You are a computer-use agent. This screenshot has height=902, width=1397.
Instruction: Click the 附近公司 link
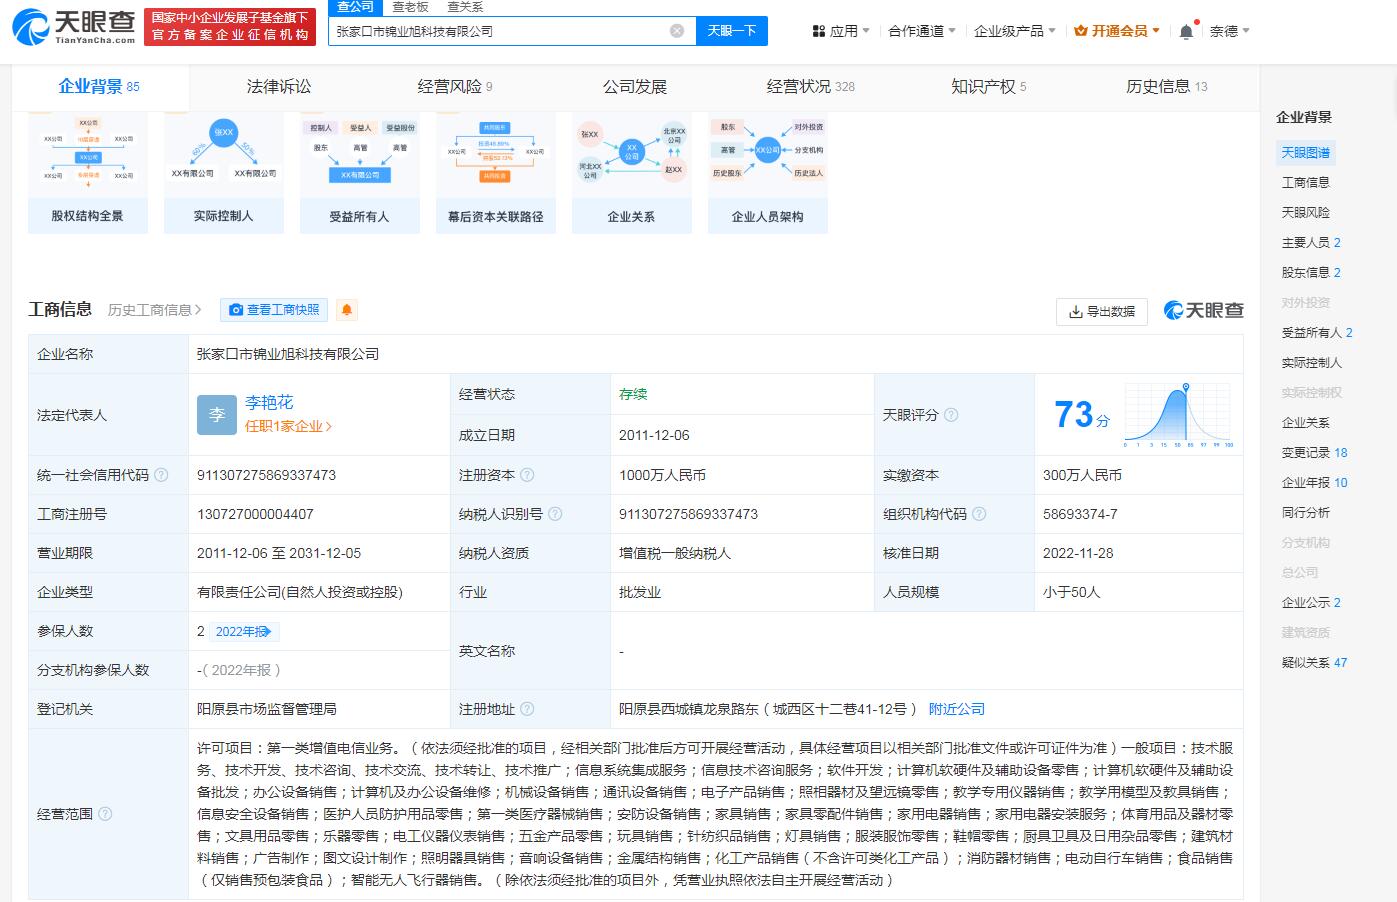957,709
